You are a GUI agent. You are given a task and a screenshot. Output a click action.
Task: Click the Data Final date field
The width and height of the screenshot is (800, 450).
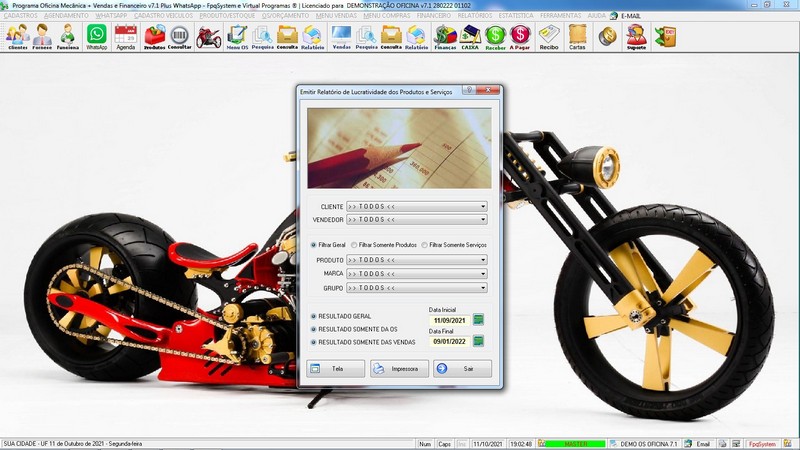coord(449,341)
